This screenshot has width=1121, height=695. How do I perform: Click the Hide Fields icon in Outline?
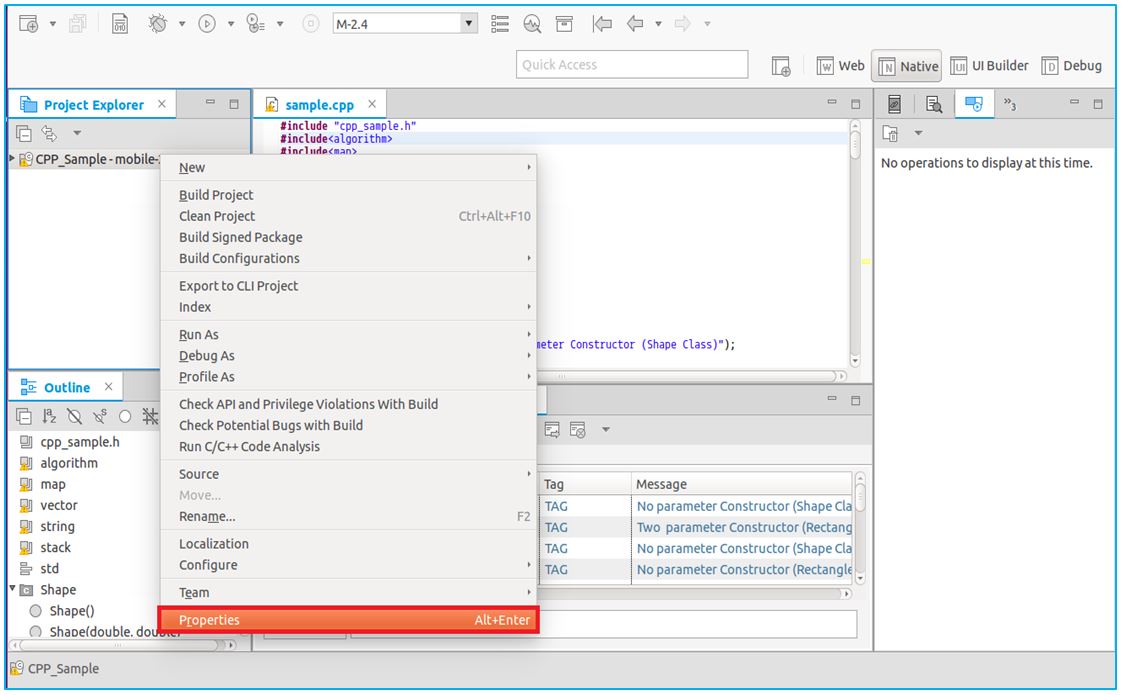tap(75, 416)
